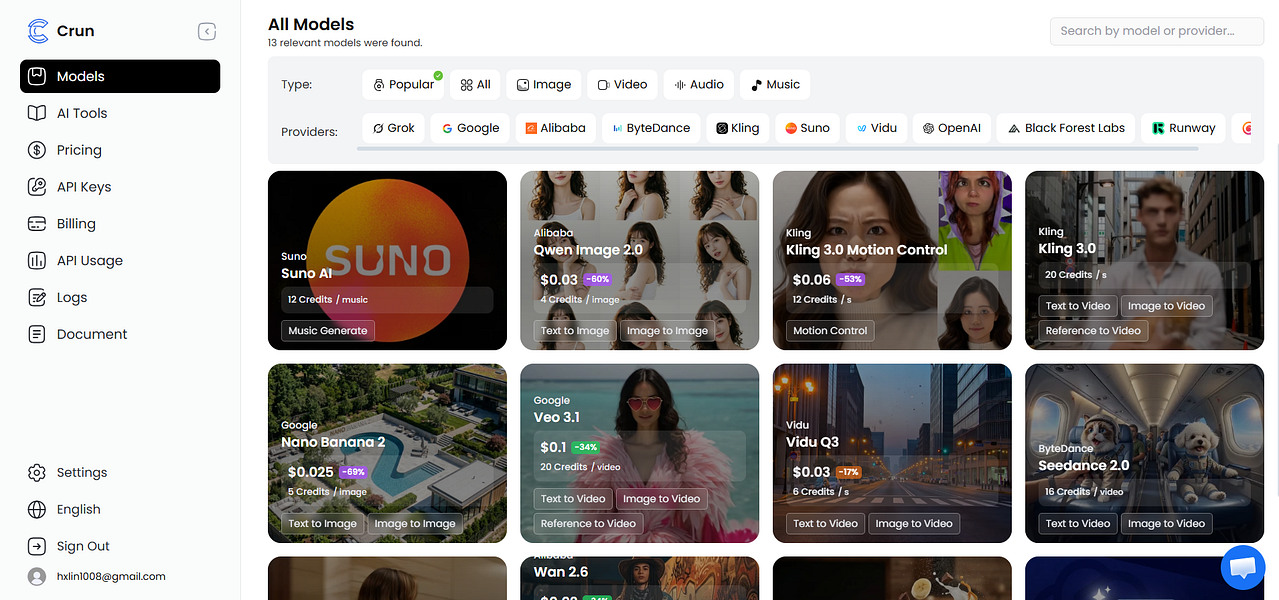The image size is (1279, 600).
Task: Click the user avatar icon
Action: pos(37,576)
